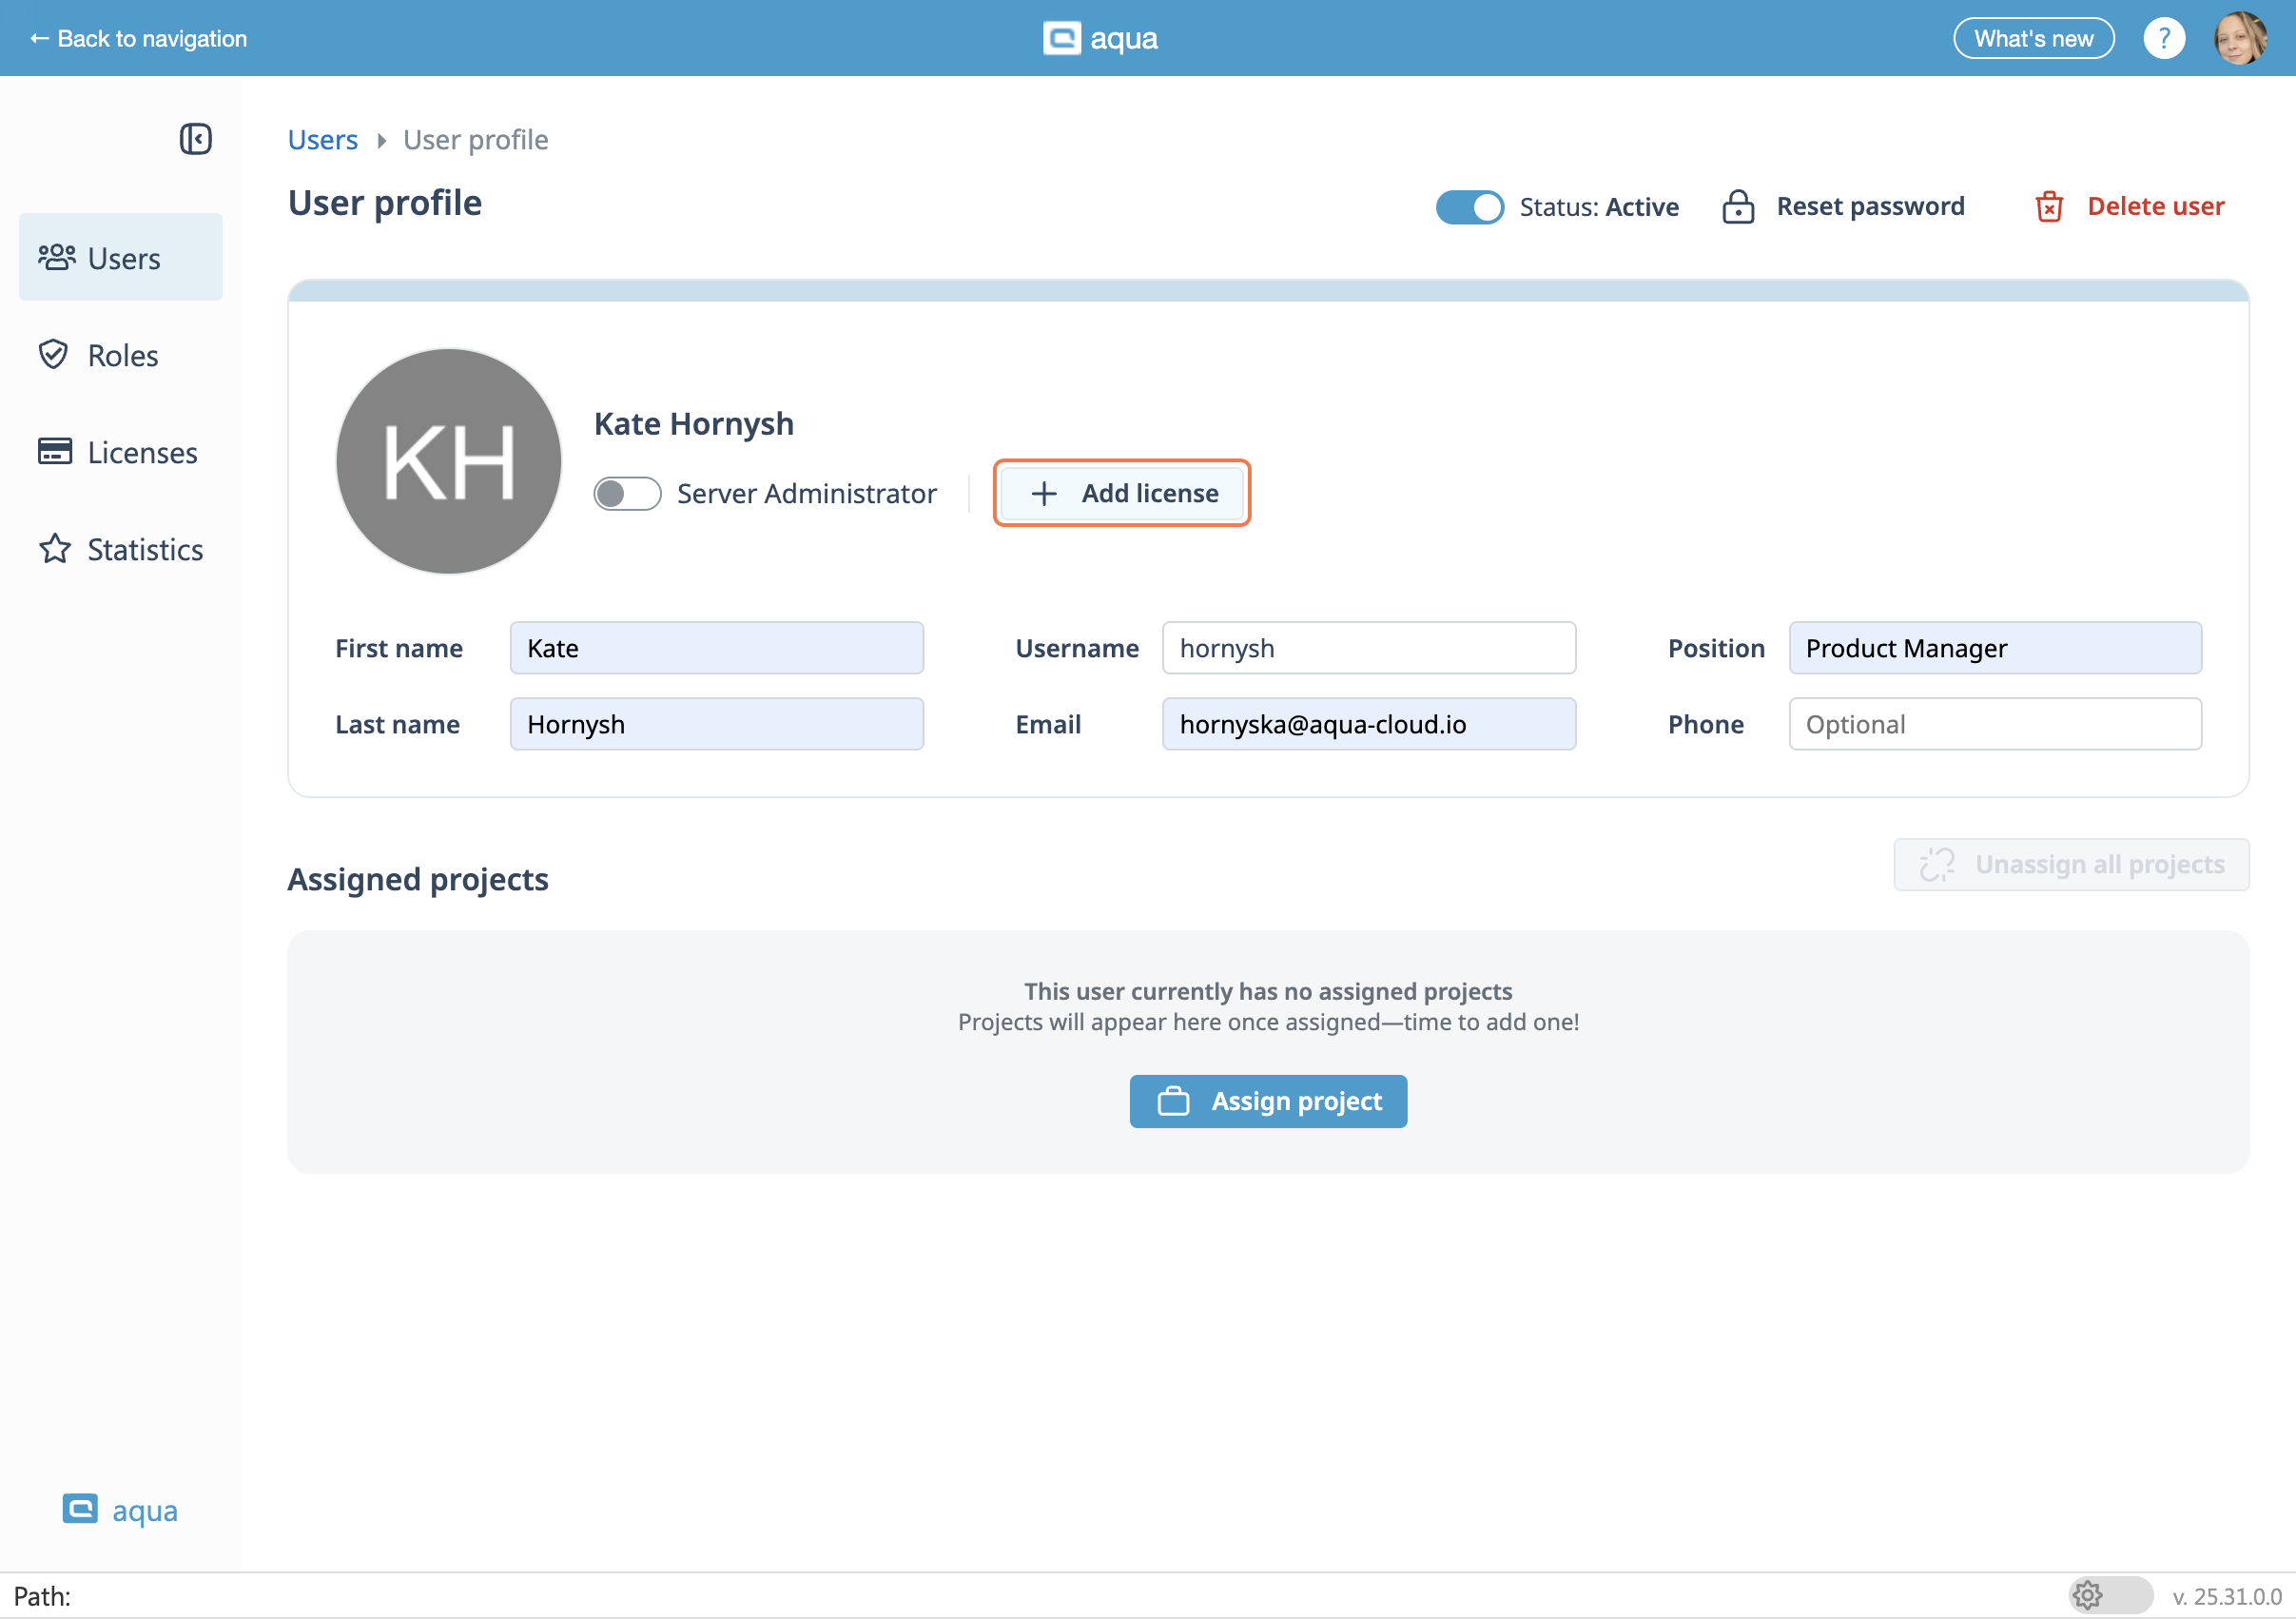Click the settings gear in status bar
The image size is (2296, 1619).
pos(2087,1595)
